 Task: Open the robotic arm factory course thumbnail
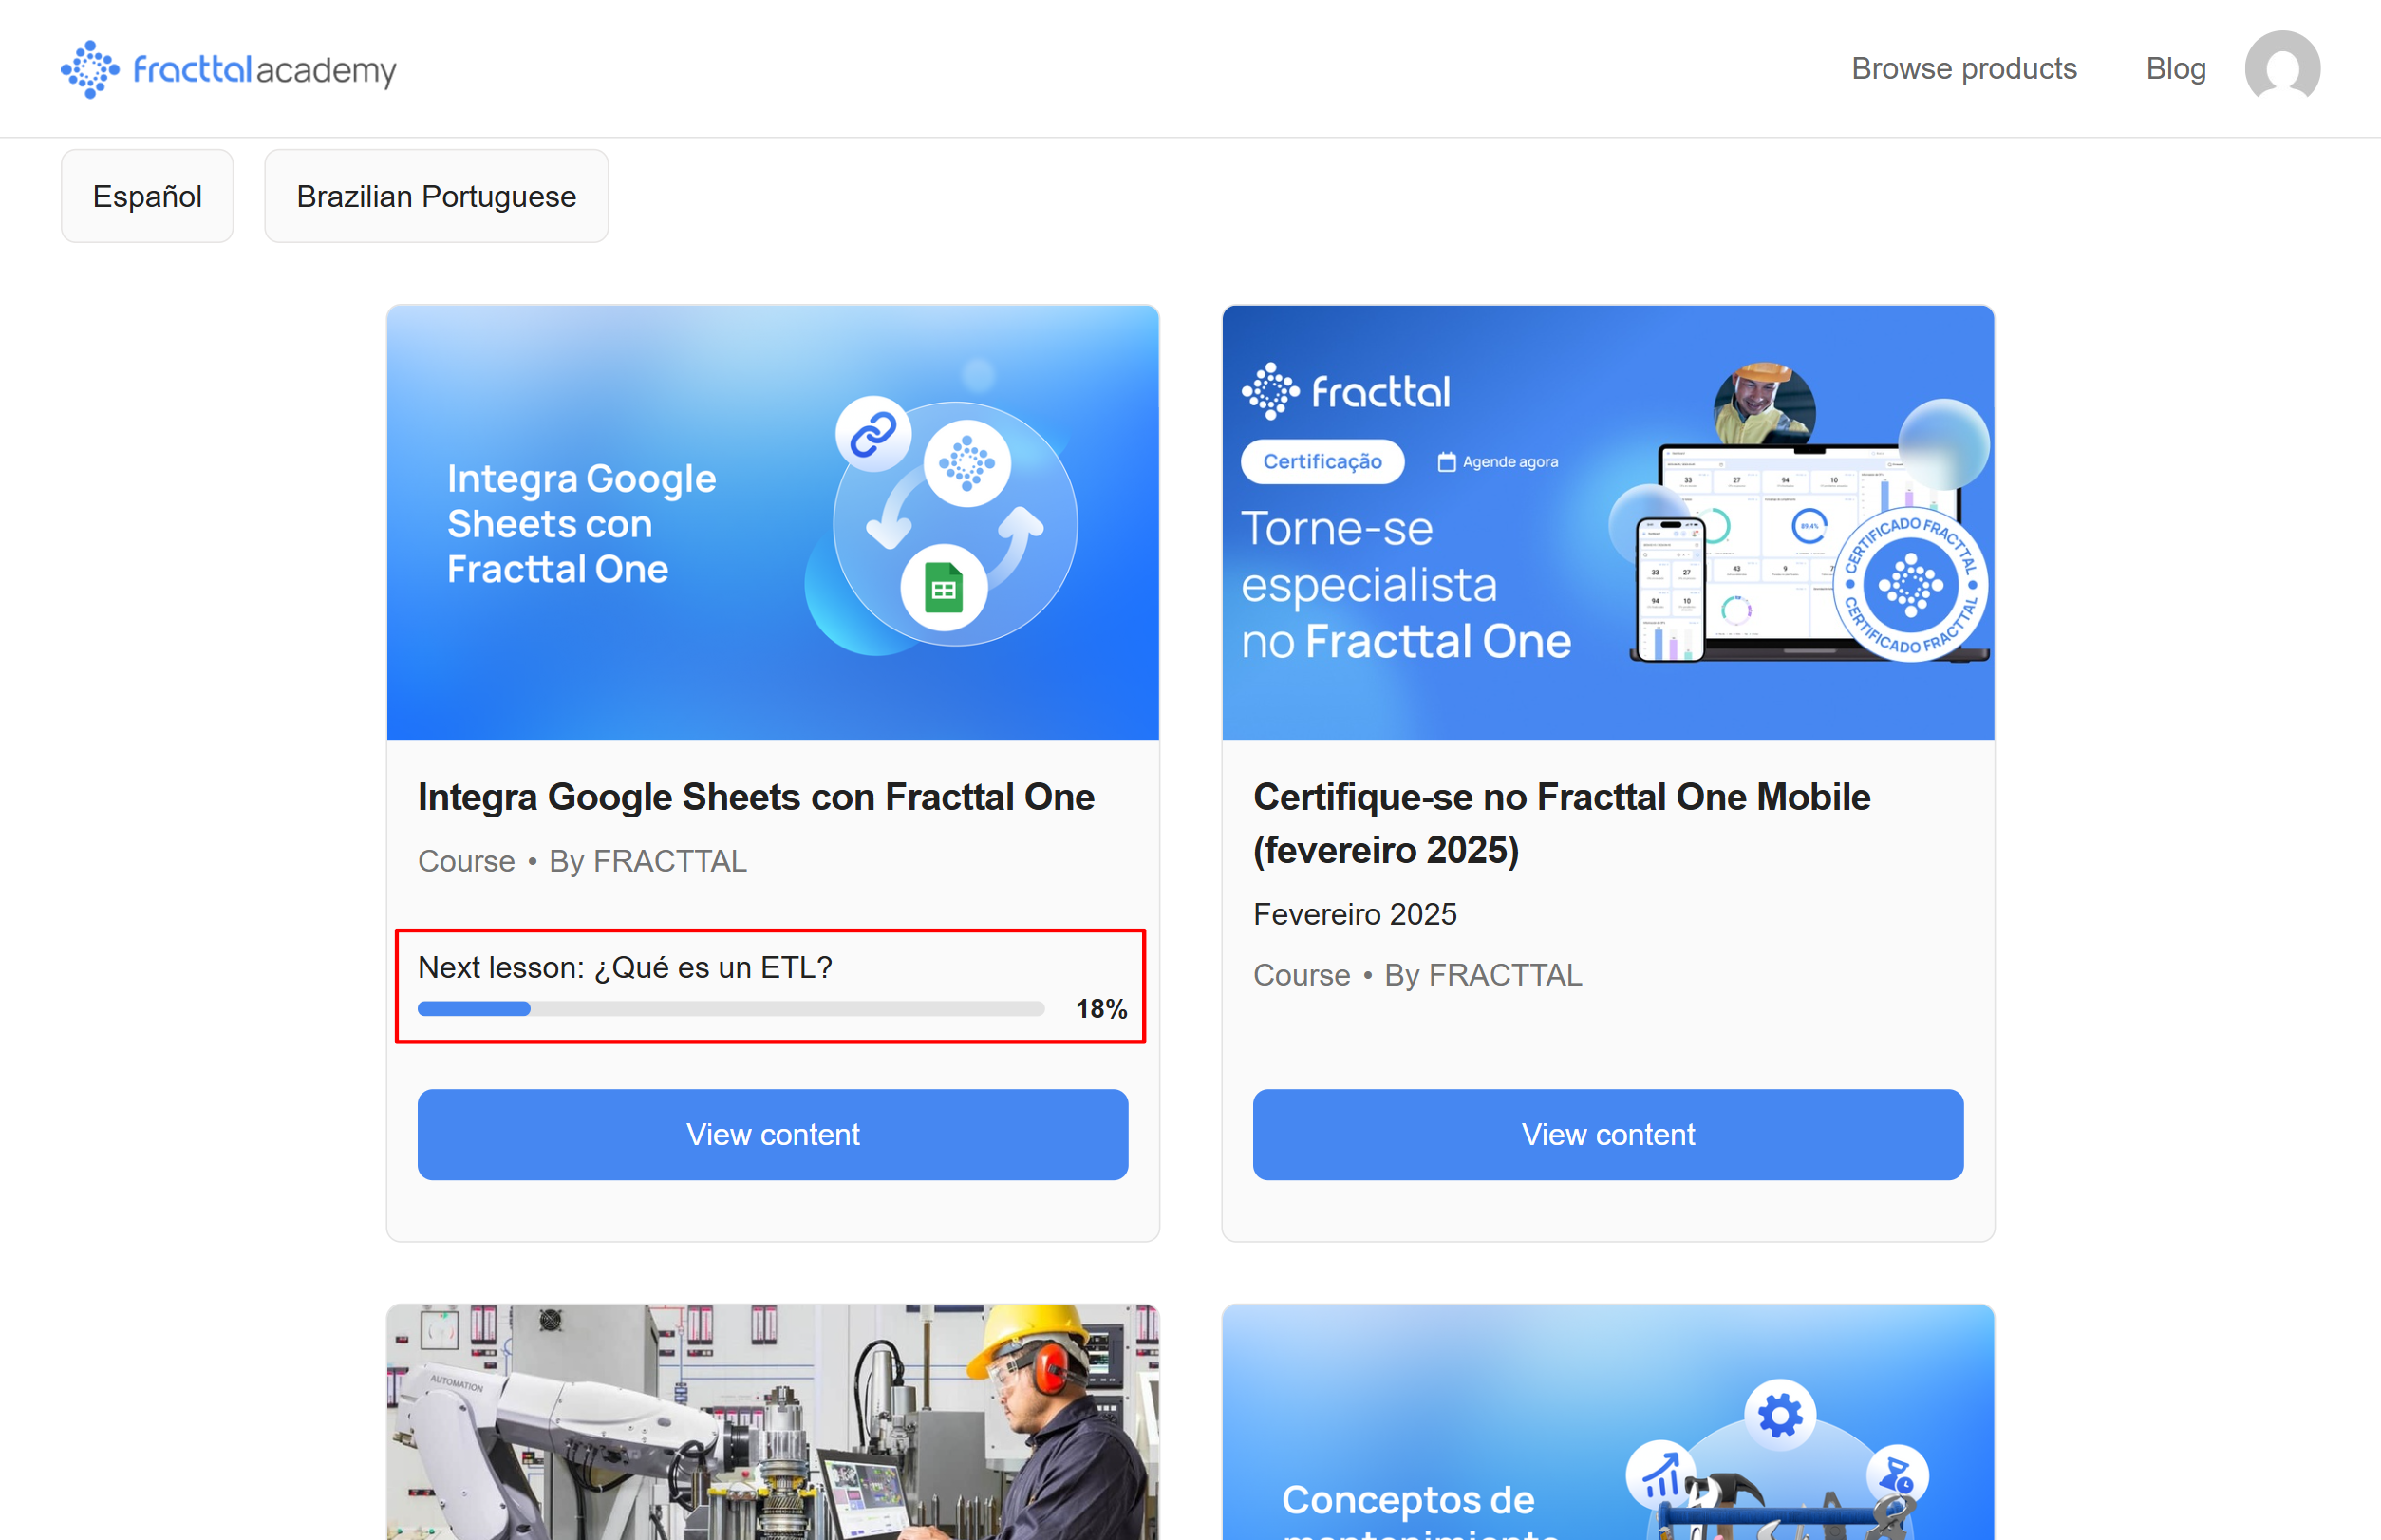[773, 1422]
